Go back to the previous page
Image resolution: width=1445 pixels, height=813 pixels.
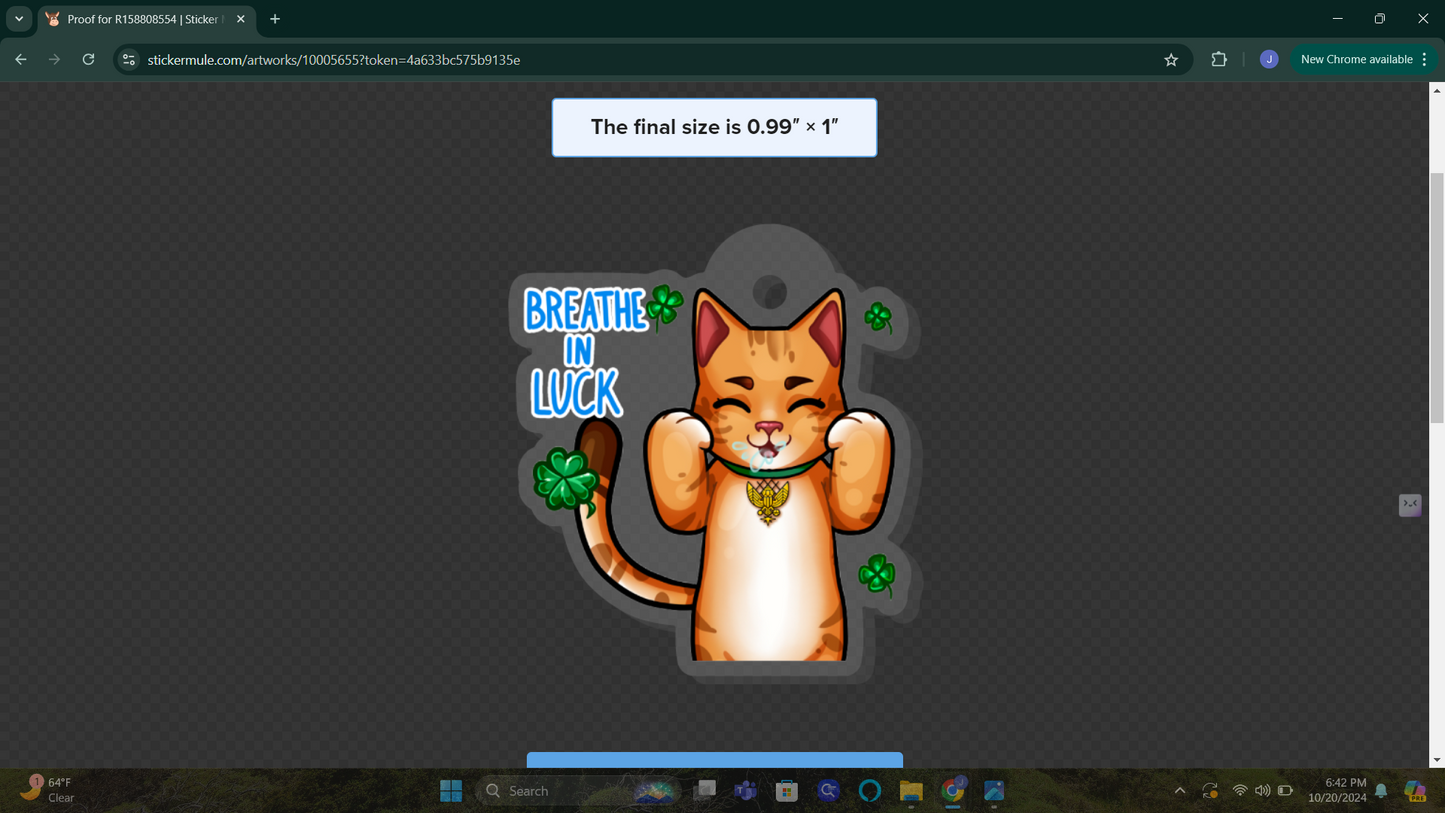[x=21, y=60]
